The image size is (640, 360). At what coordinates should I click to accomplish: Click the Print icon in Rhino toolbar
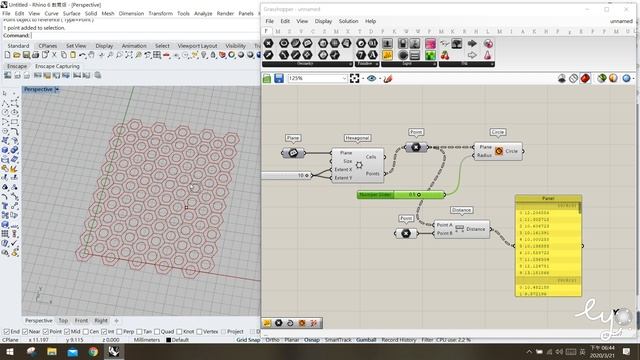coord(36,55)
